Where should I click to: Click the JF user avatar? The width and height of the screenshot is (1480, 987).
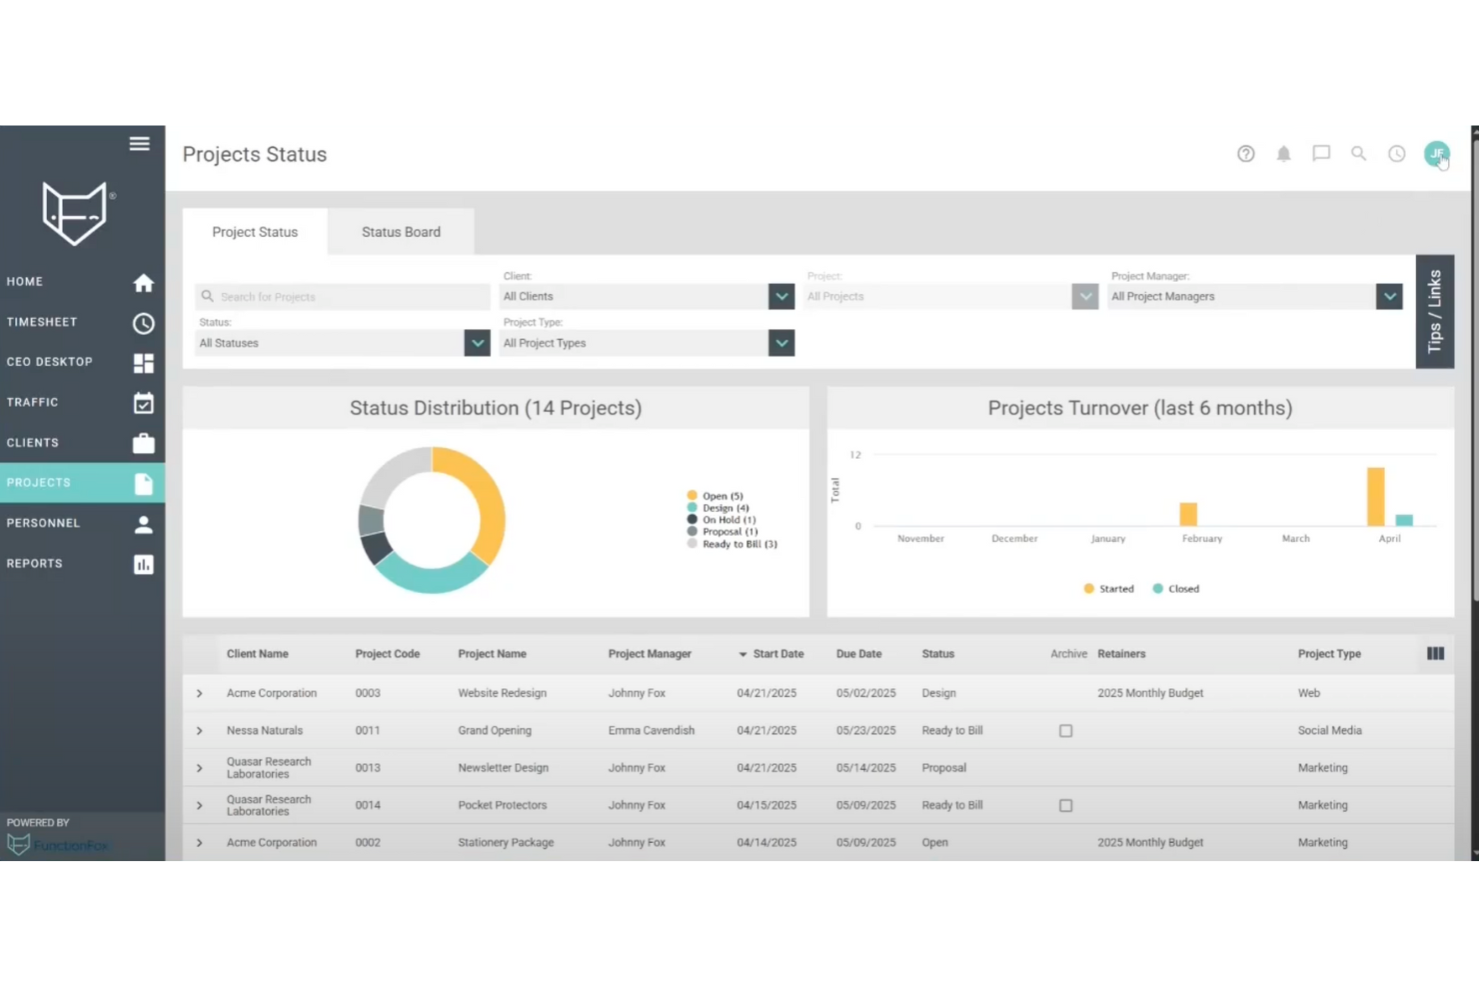(x=1436, y=153)
